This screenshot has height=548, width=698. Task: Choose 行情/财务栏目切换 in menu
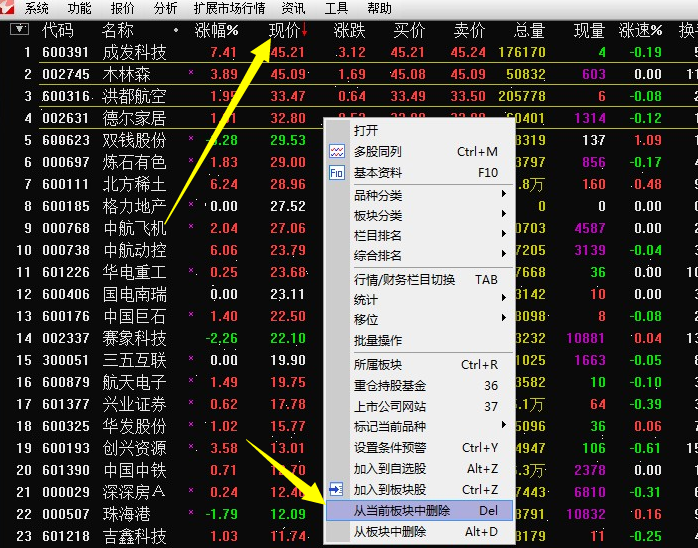[419, 279]
